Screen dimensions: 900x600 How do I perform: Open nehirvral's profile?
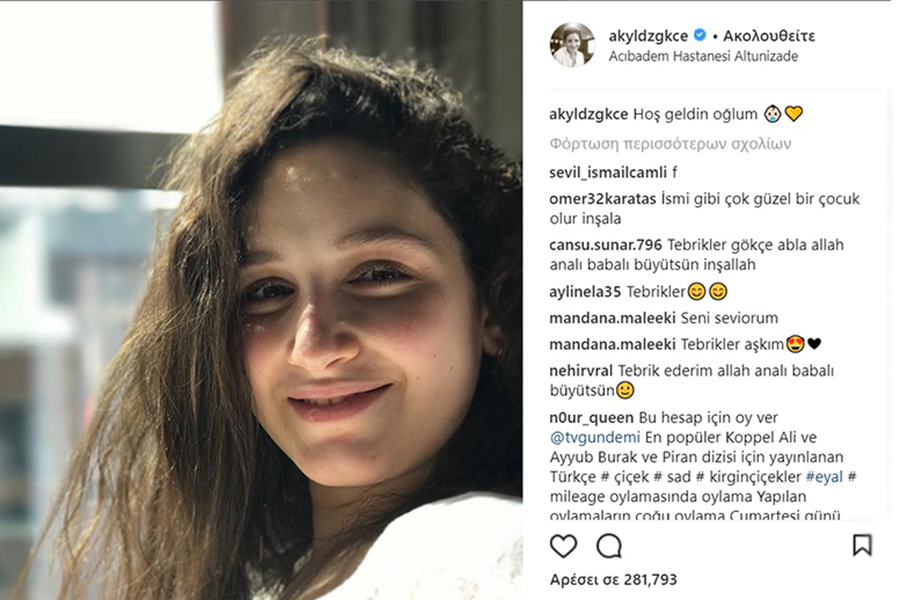pyautogui.click(x=581, y=371)
